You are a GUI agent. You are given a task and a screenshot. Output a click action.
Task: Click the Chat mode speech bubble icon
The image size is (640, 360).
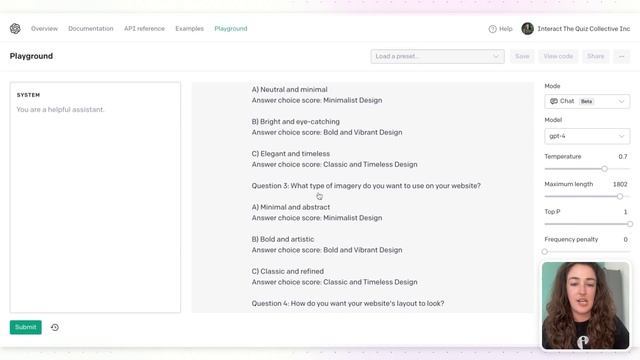(553, 101)
